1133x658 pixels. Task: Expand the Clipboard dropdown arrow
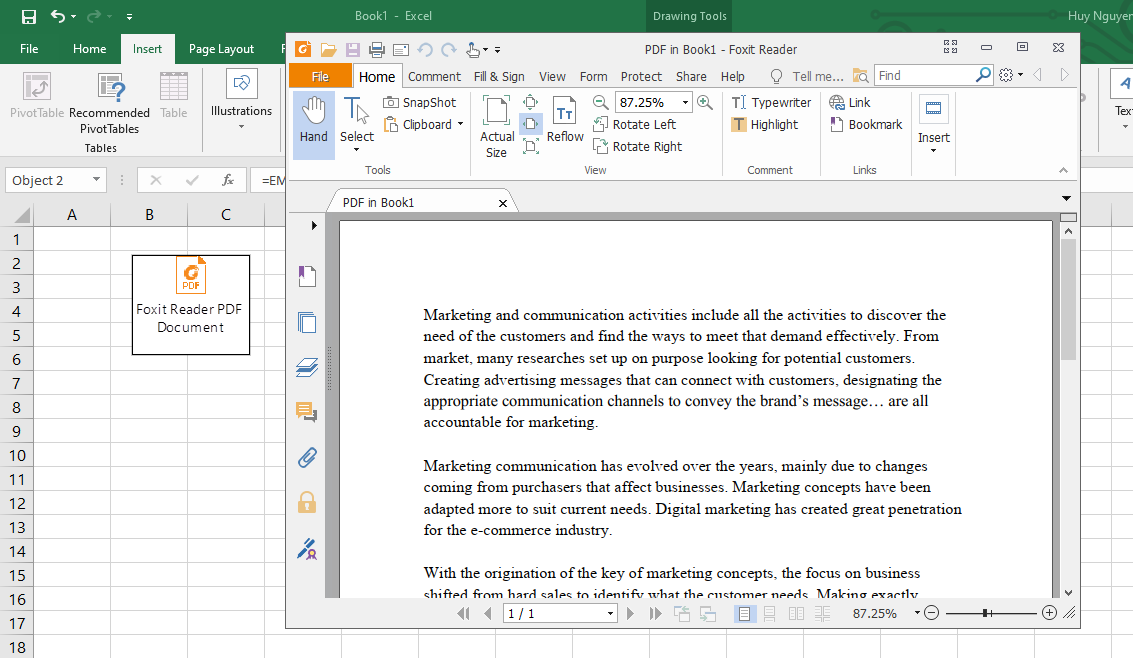460,124
